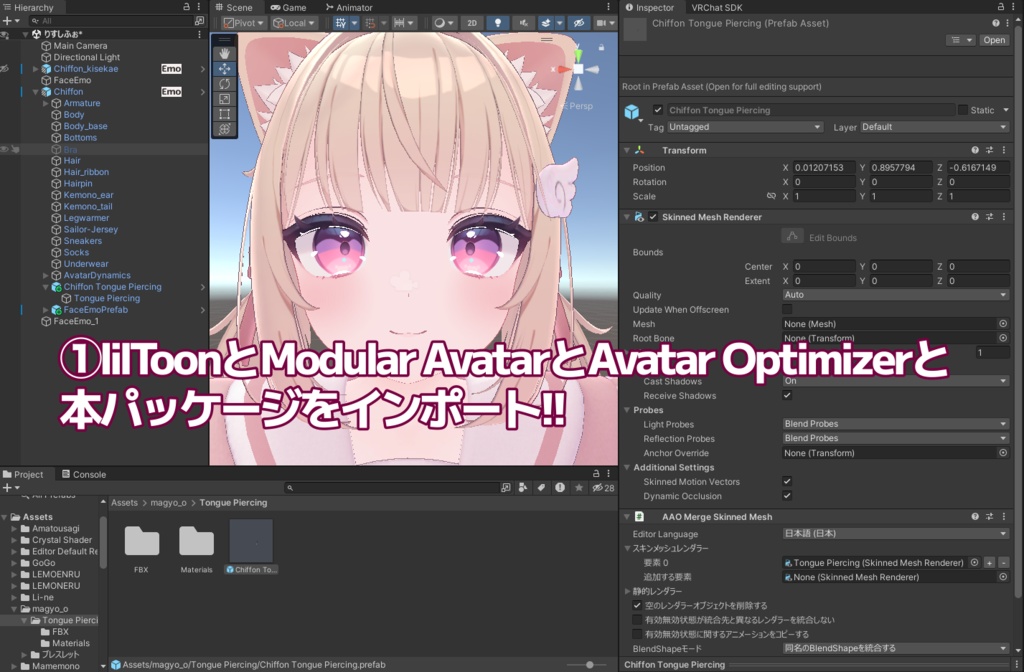
Task: Select the Hand view tool
Action: click(224, 53)
